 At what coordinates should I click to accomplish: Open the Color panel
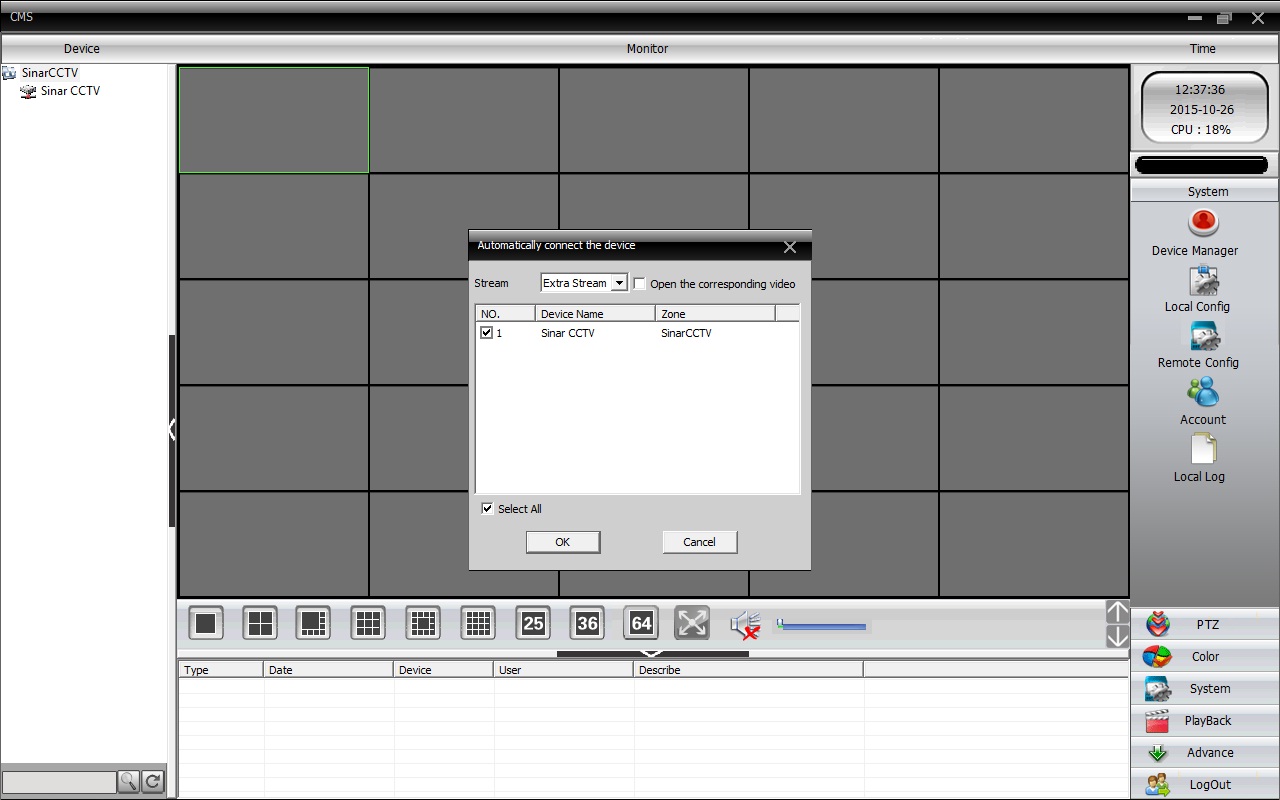coord(1205,656)
